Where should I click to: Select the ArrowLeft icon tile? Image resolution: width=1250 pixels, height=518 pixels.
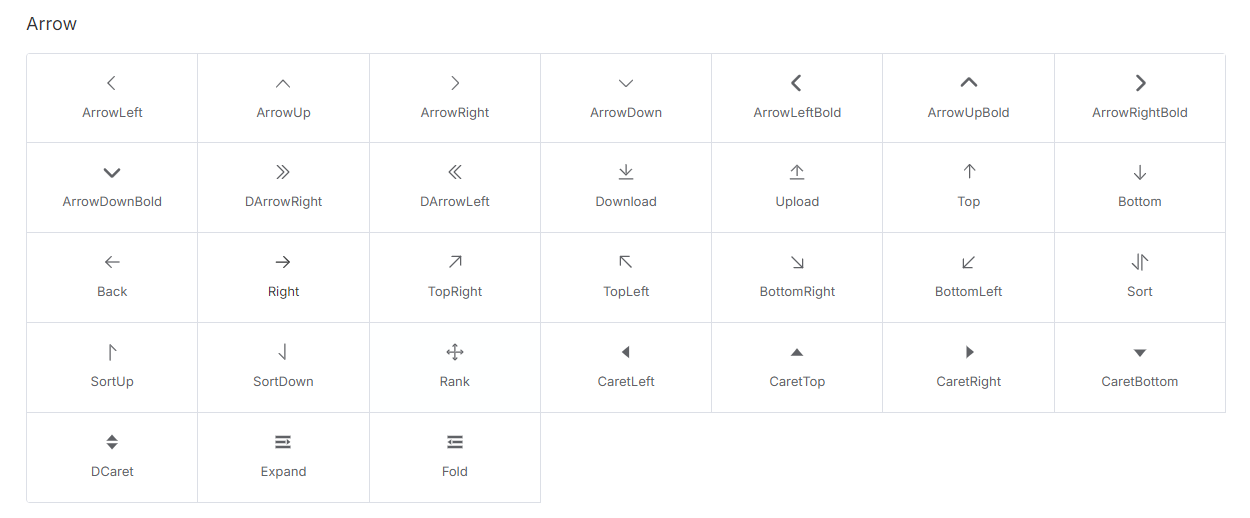pos(112,98)
